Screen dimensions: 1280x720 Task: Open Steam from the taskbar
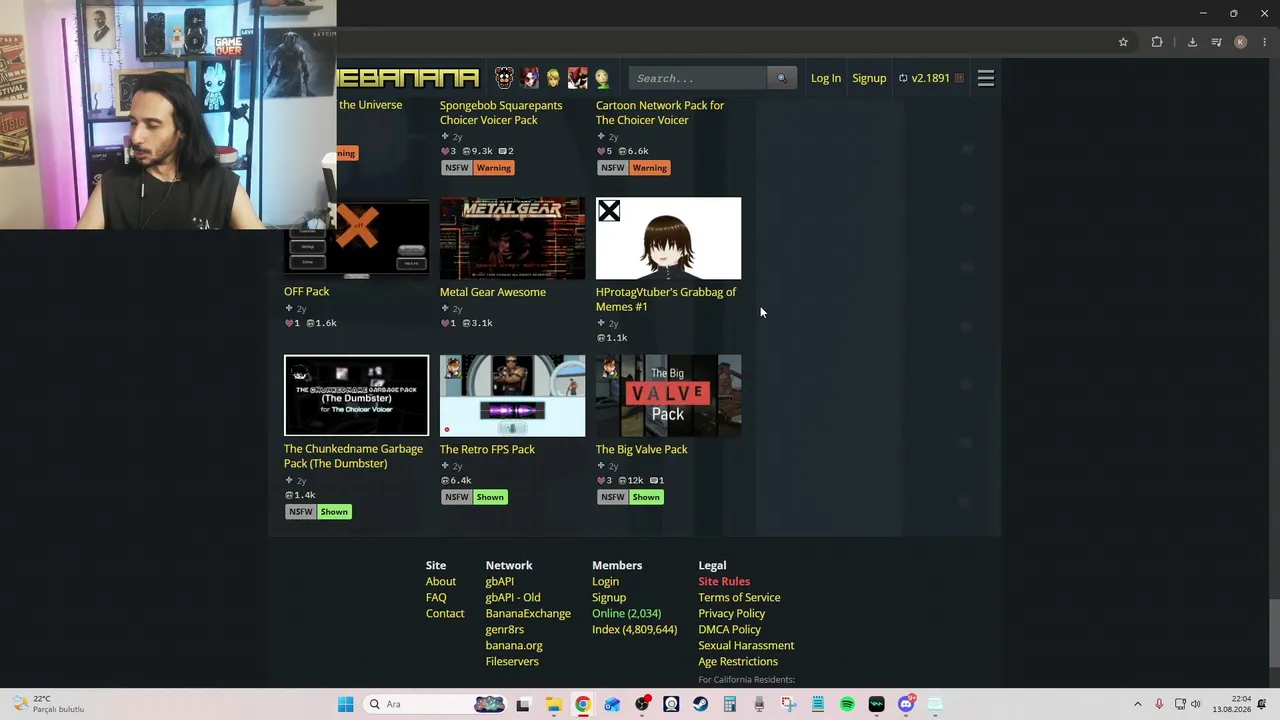click(x=700, y=704)
